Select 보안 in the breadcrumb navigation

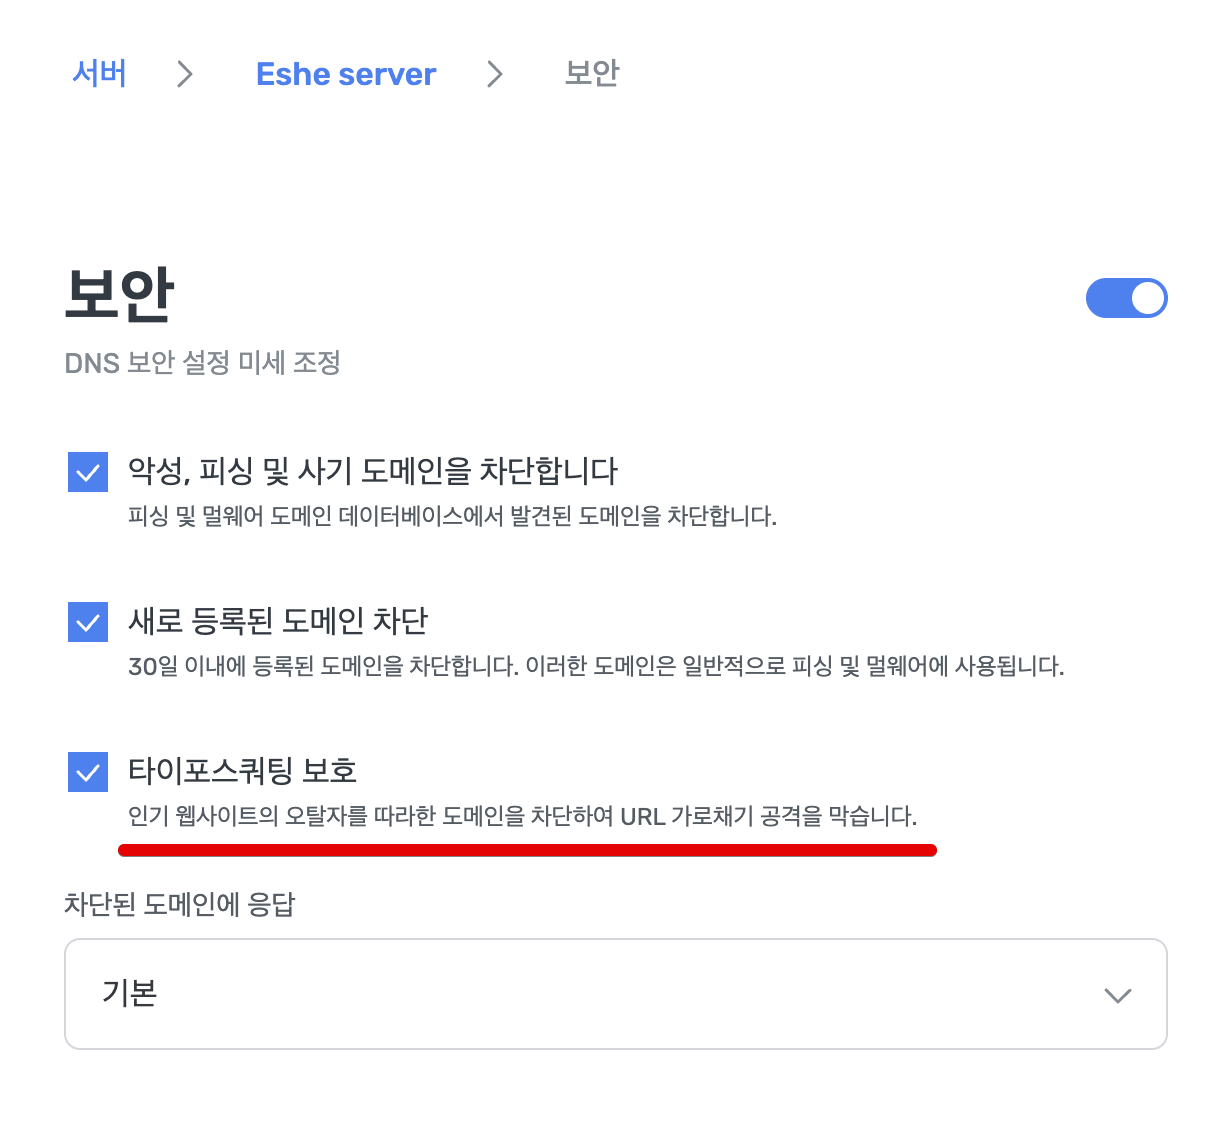(x=590, y=73)
